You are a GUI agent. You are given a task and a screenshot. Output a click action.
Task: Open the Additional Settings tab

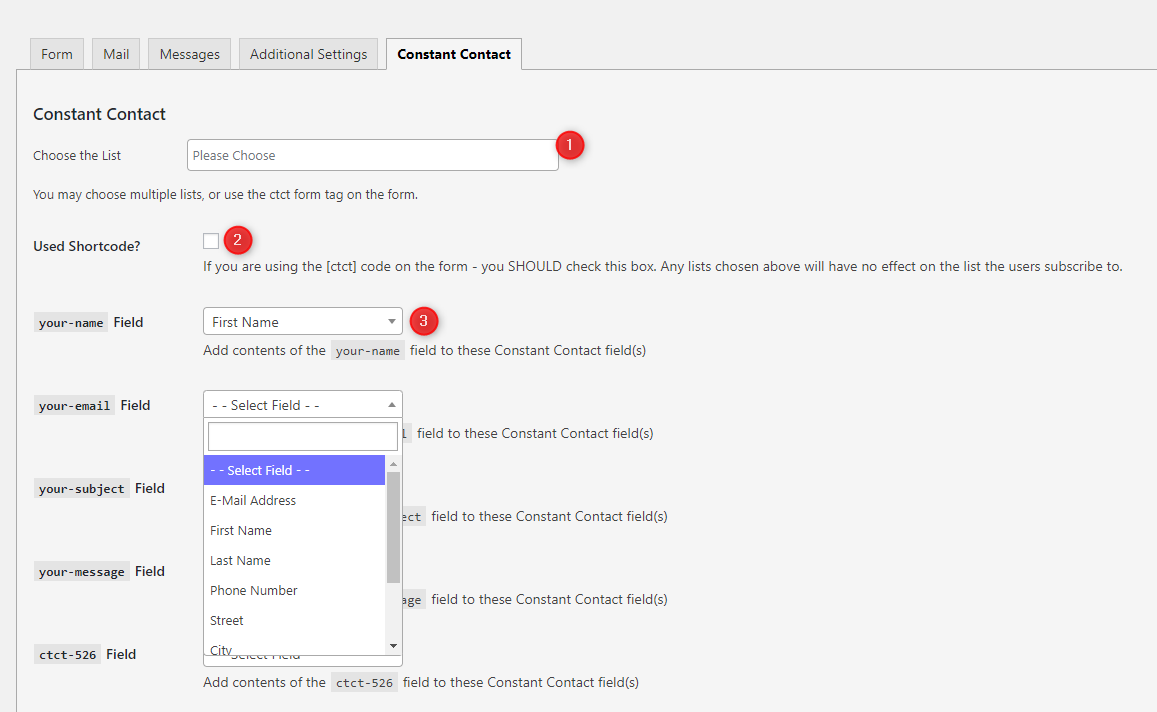(x=308, y=54)
